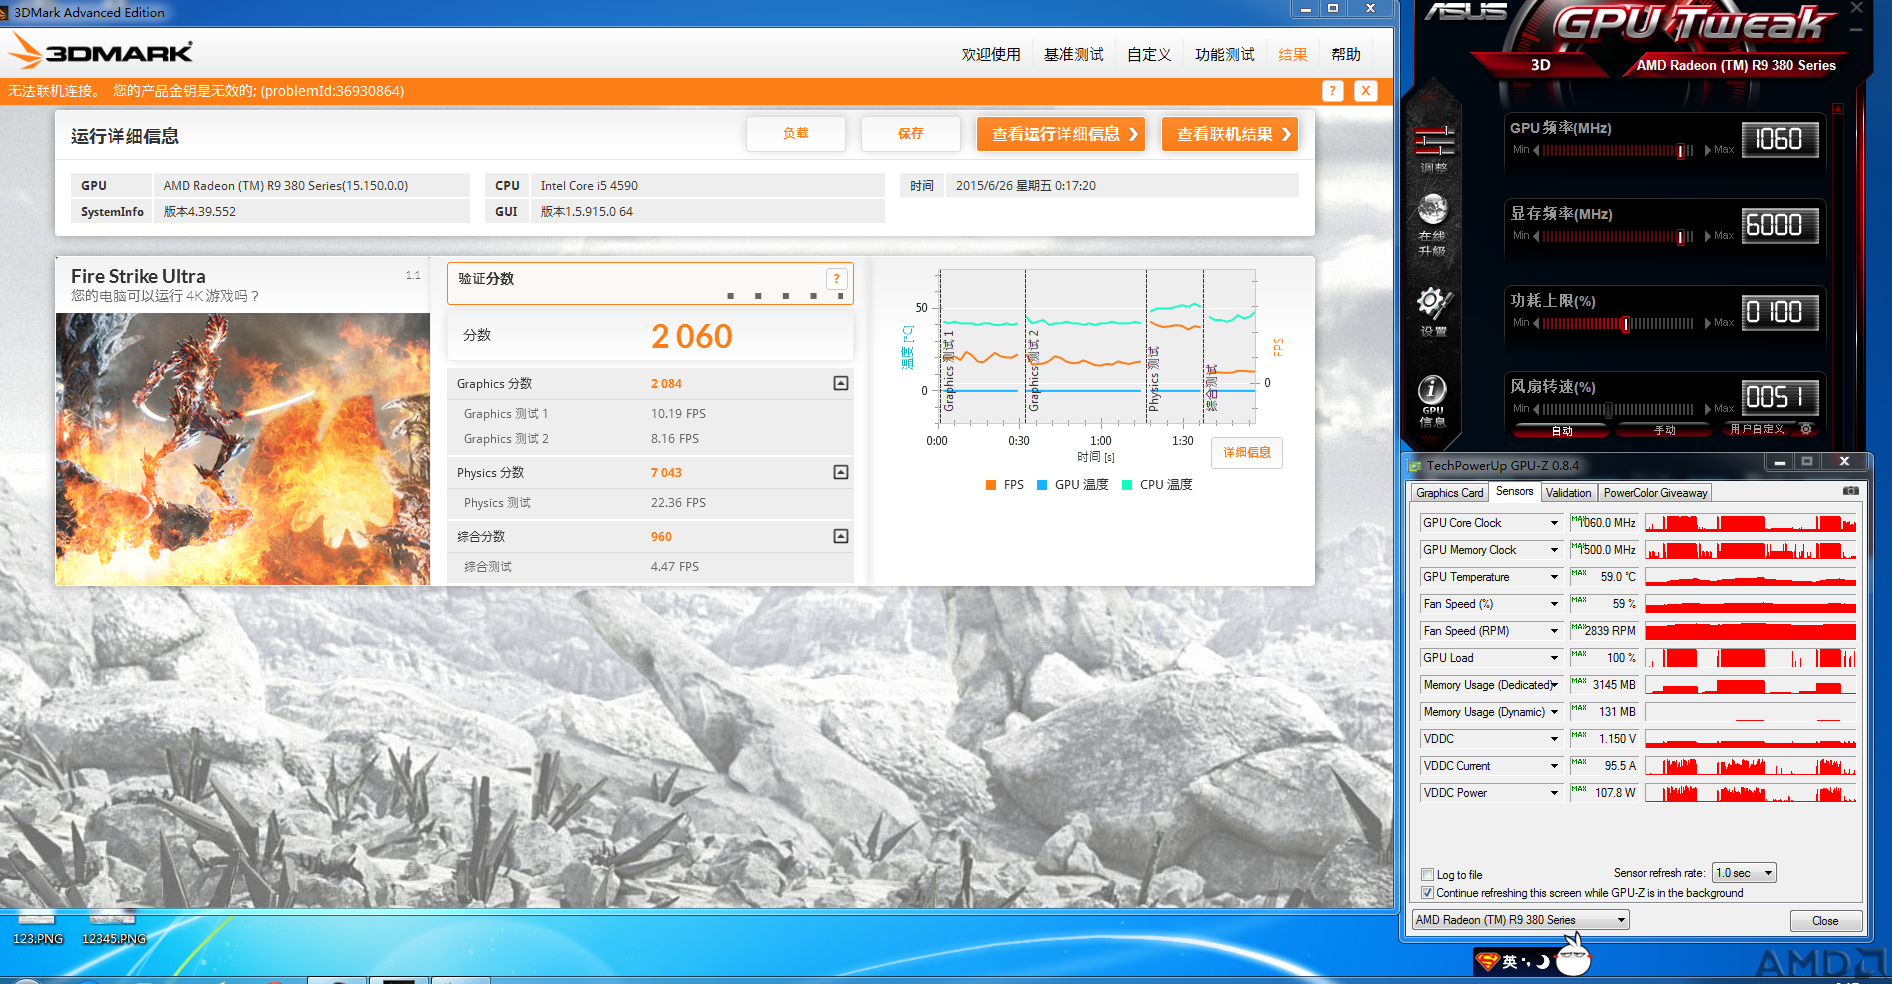Viewport: 1892px width, 984px height.
Task: Click the ASUS logo in GPU Tweak
Action: [x=1466, y=12]
